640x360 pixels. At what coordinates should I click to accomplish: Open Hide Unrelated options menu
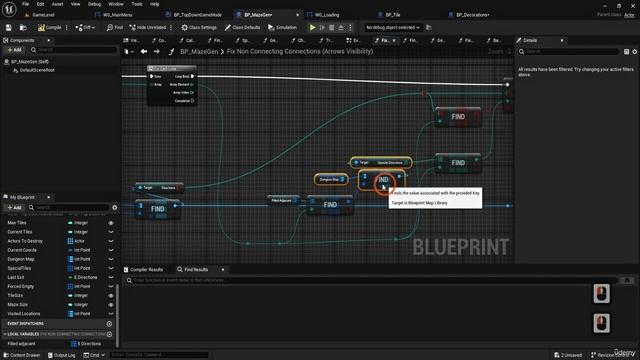click(x=171, y=27)
